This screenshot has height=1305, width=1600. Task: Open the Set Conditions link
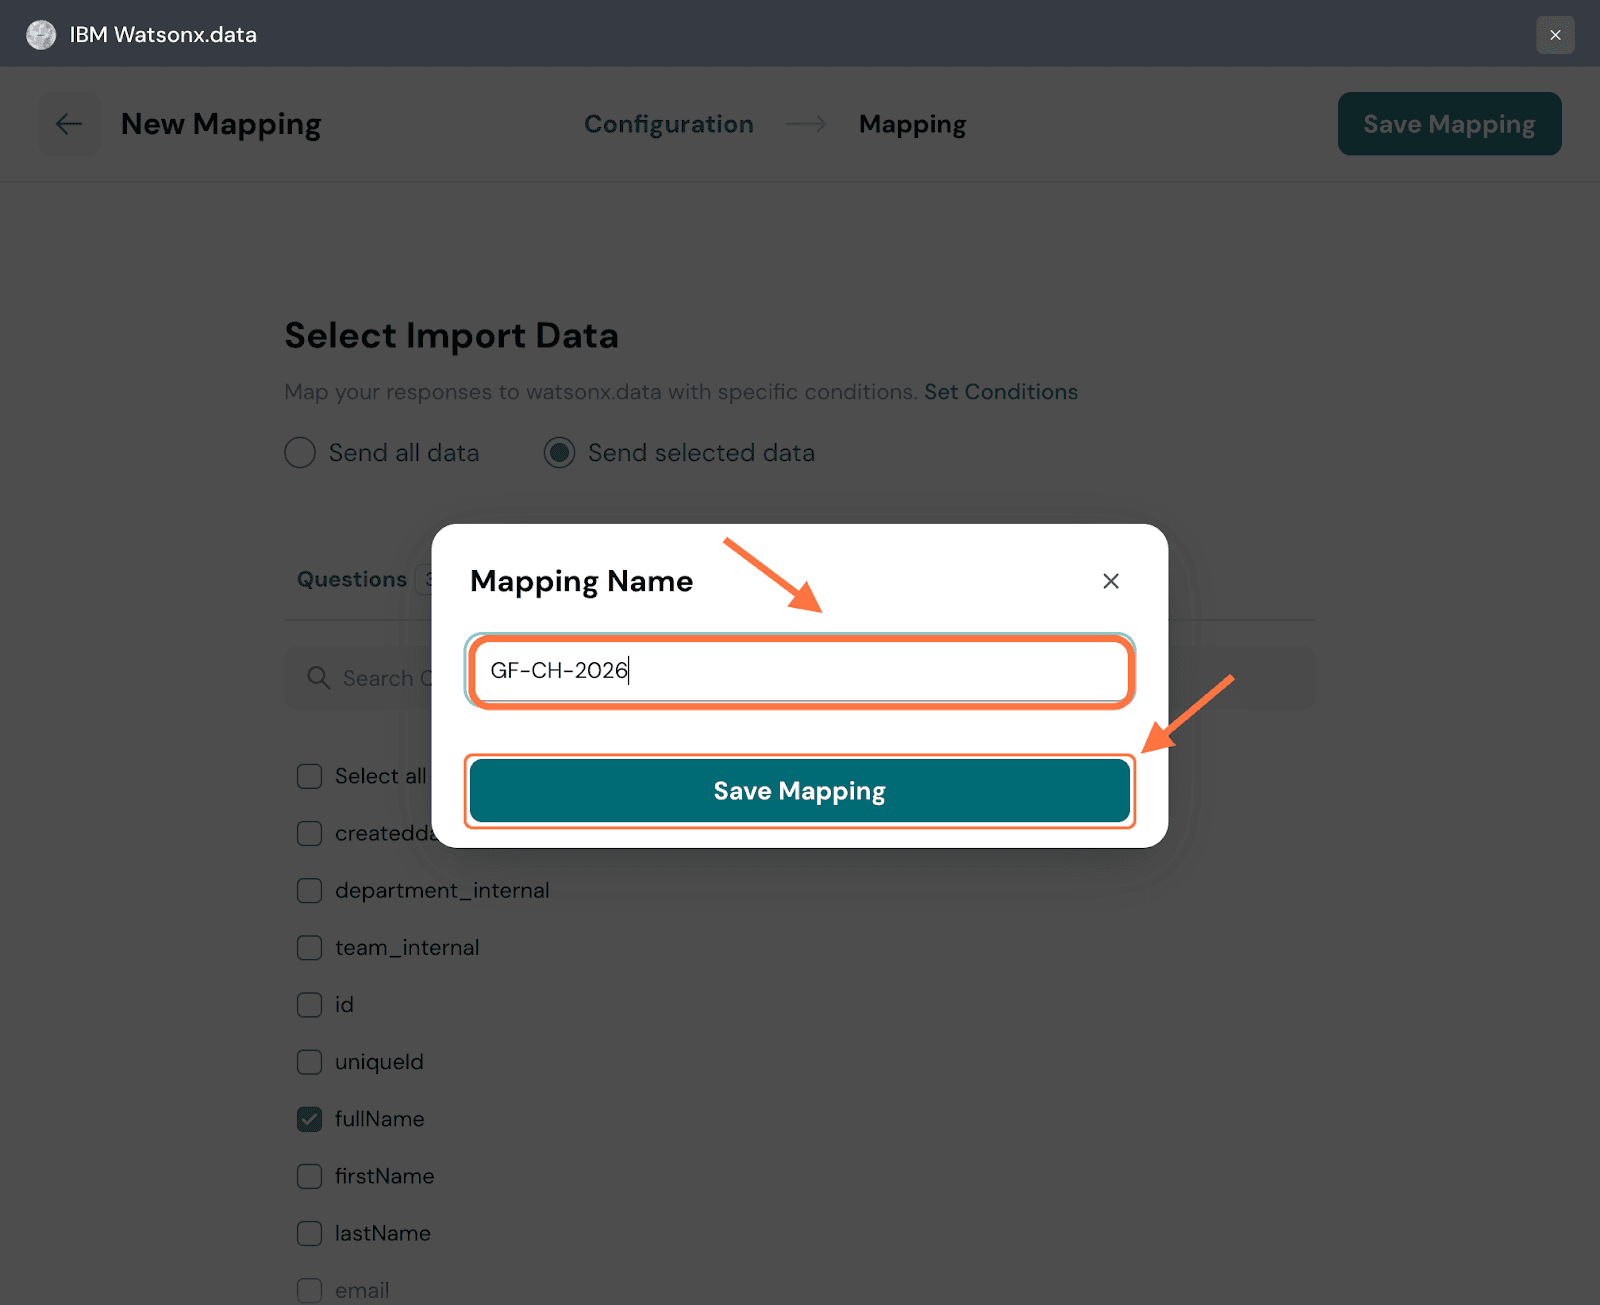[x=1000, y=392]
